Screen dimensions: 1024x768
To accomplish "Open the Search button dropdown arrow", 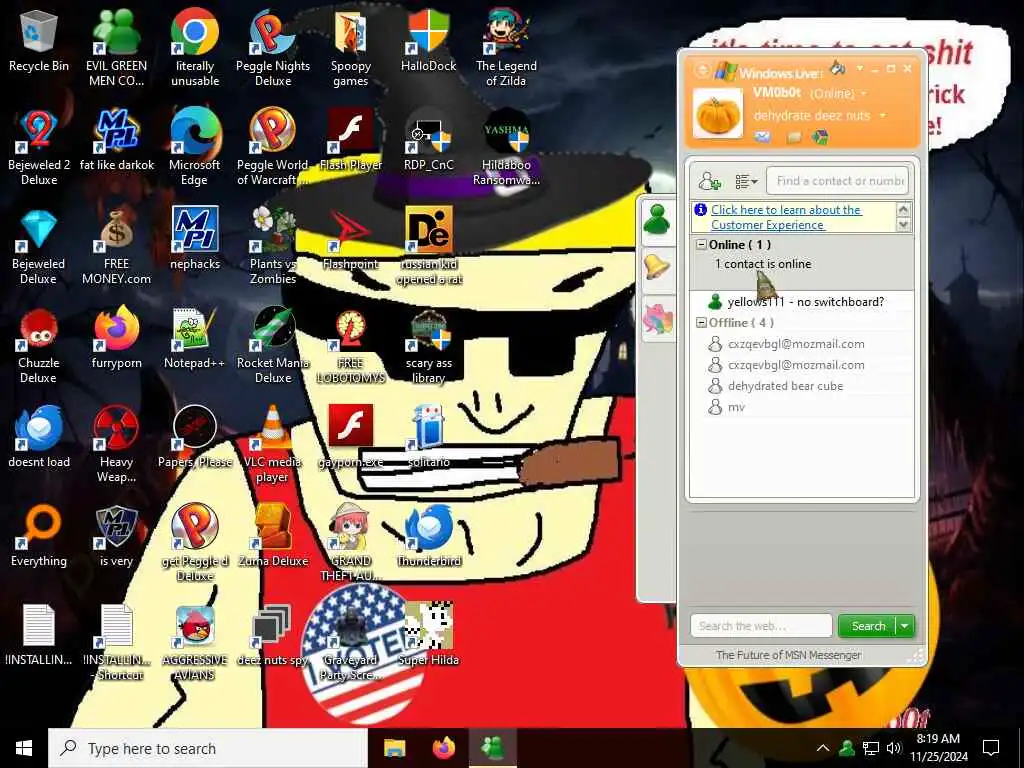I will point(905,626).
